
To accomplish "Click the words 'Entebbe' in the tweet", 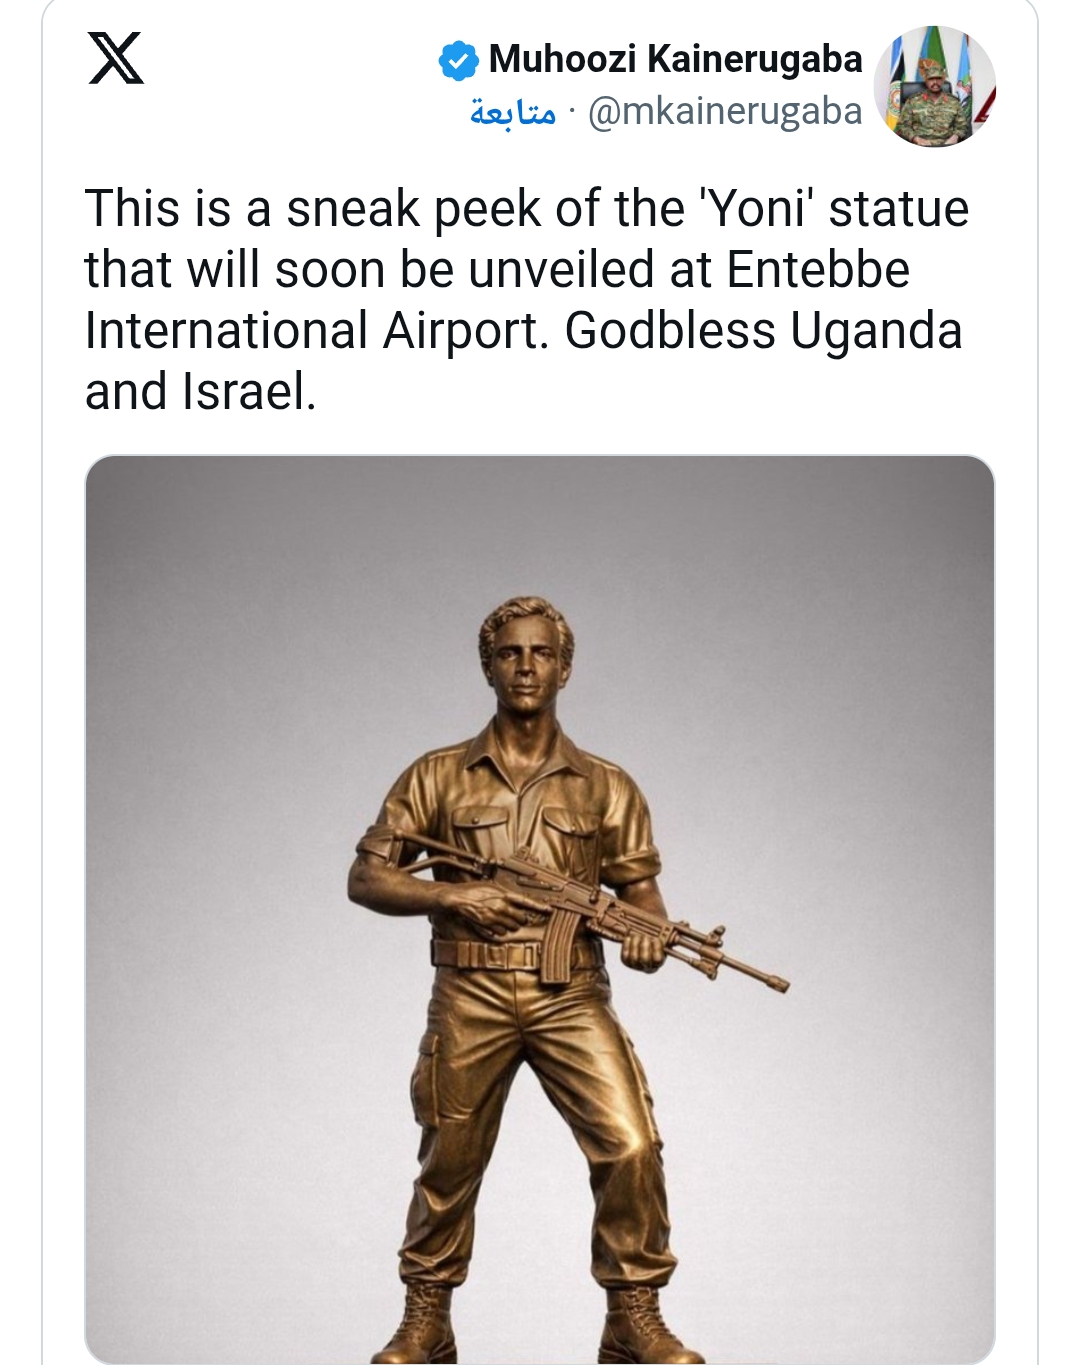I will pyautogui.click(x=817, y=270).
